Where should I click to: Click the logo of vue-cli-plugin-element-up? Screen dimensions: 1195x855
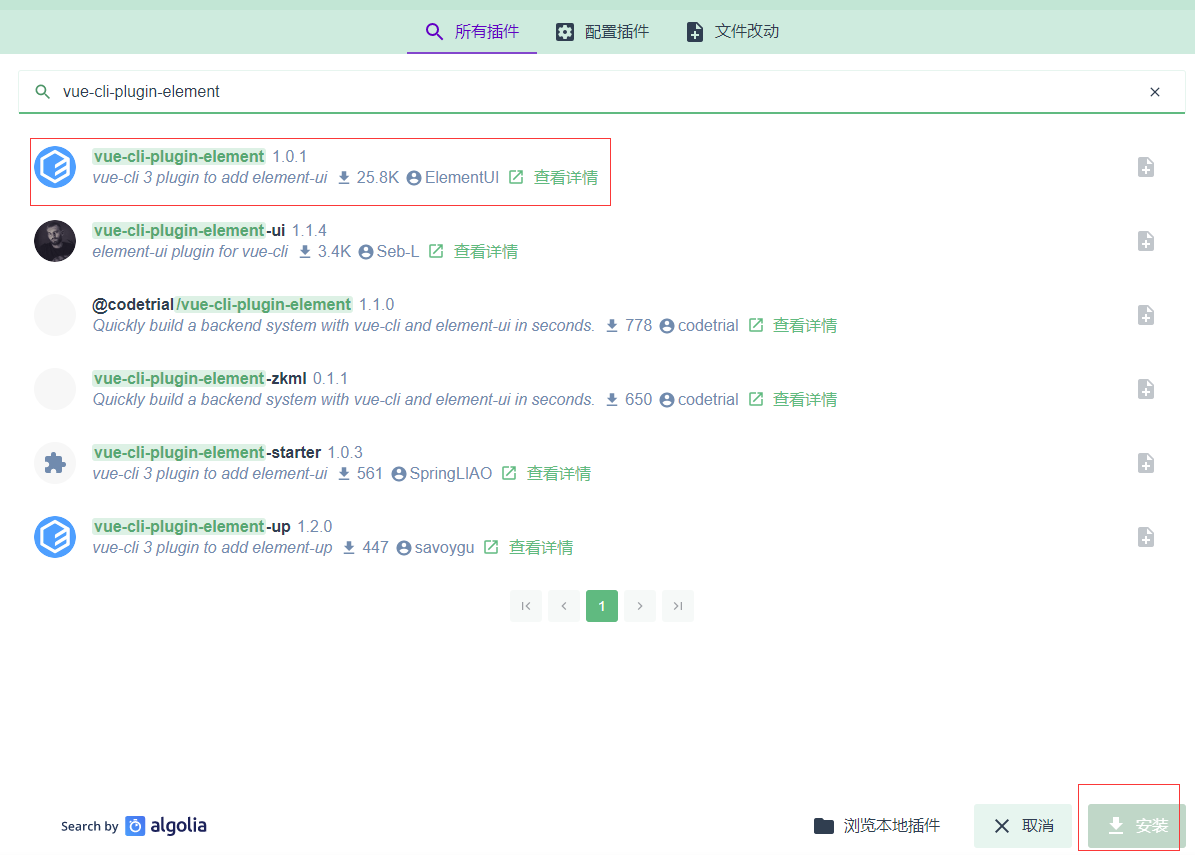point(55,536)
